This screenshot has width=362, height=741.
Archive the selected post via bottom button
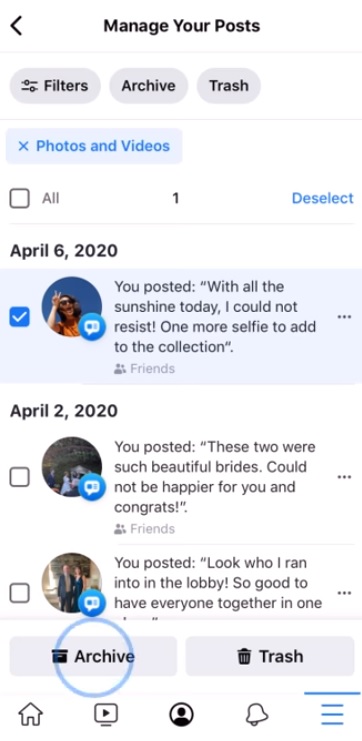(93, 656)
